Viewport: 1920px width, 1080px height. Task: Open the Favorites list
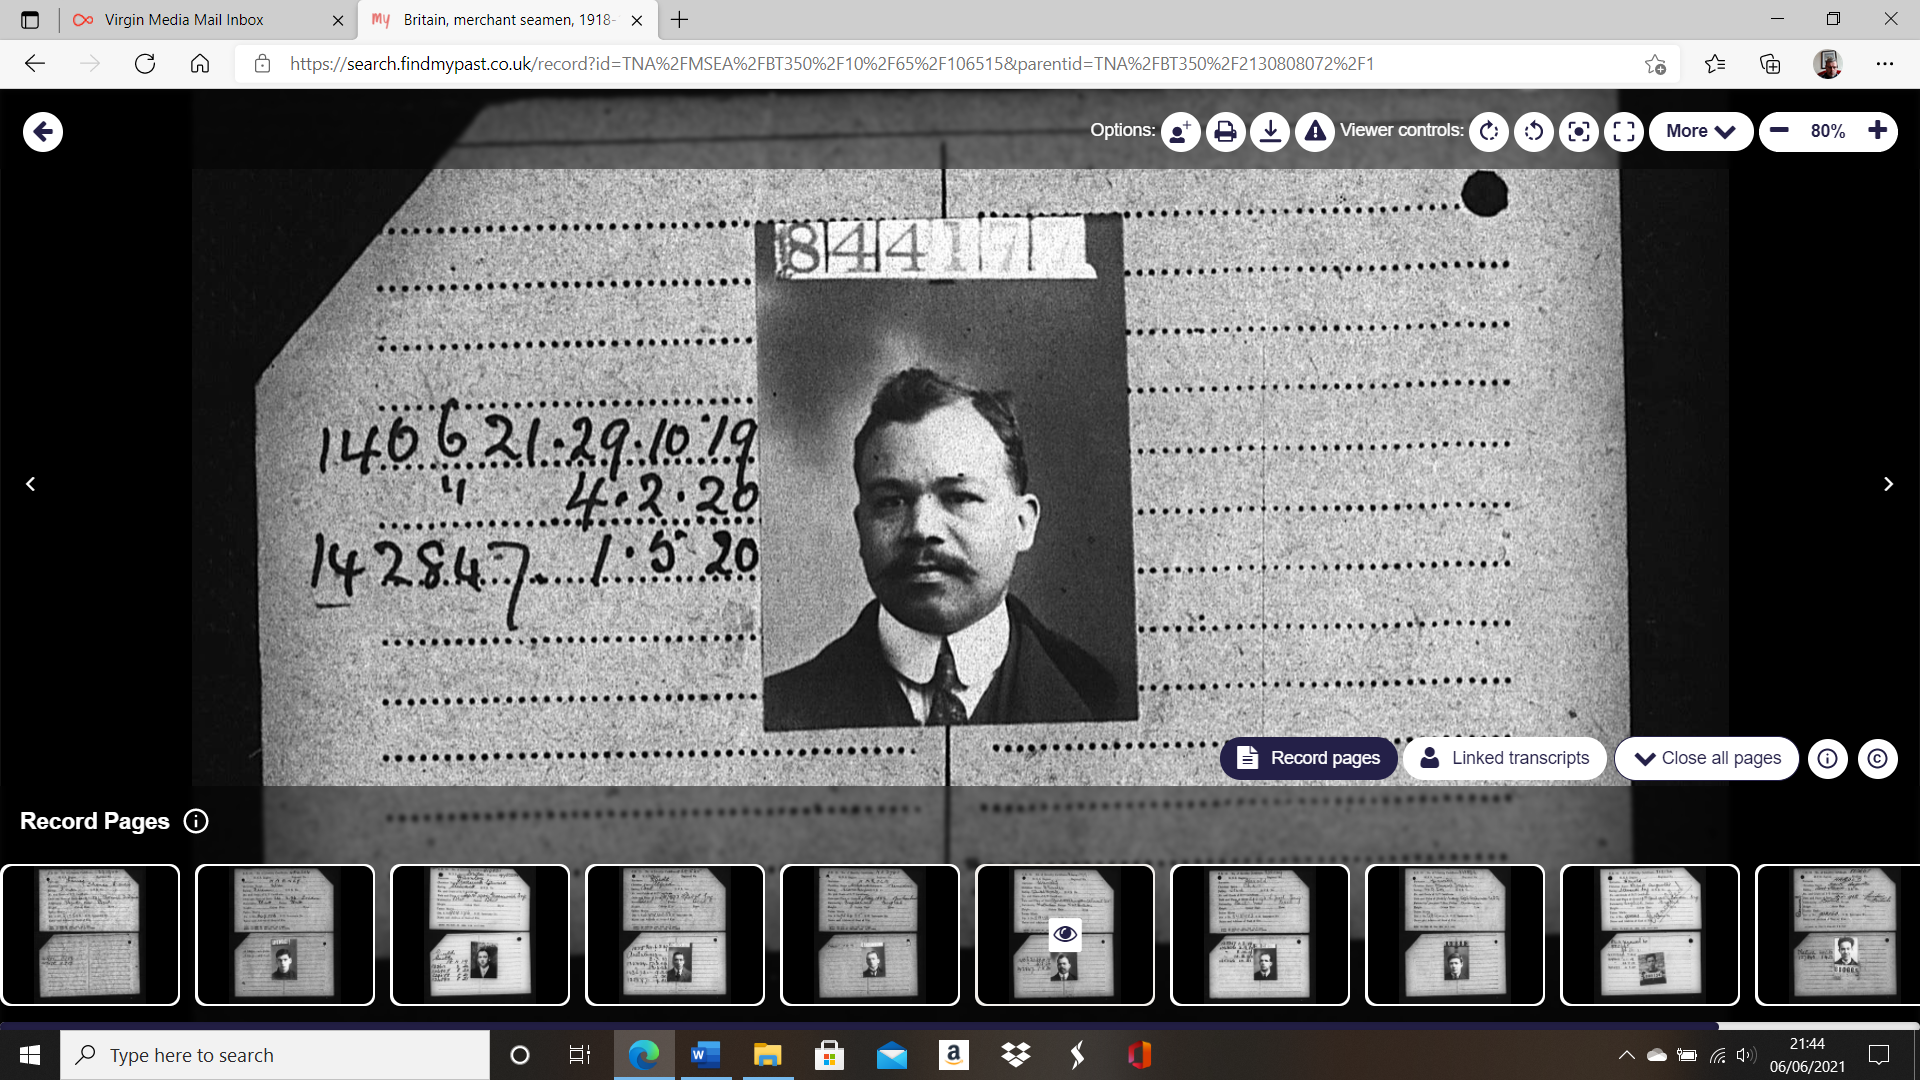(x=1715, y=64)
